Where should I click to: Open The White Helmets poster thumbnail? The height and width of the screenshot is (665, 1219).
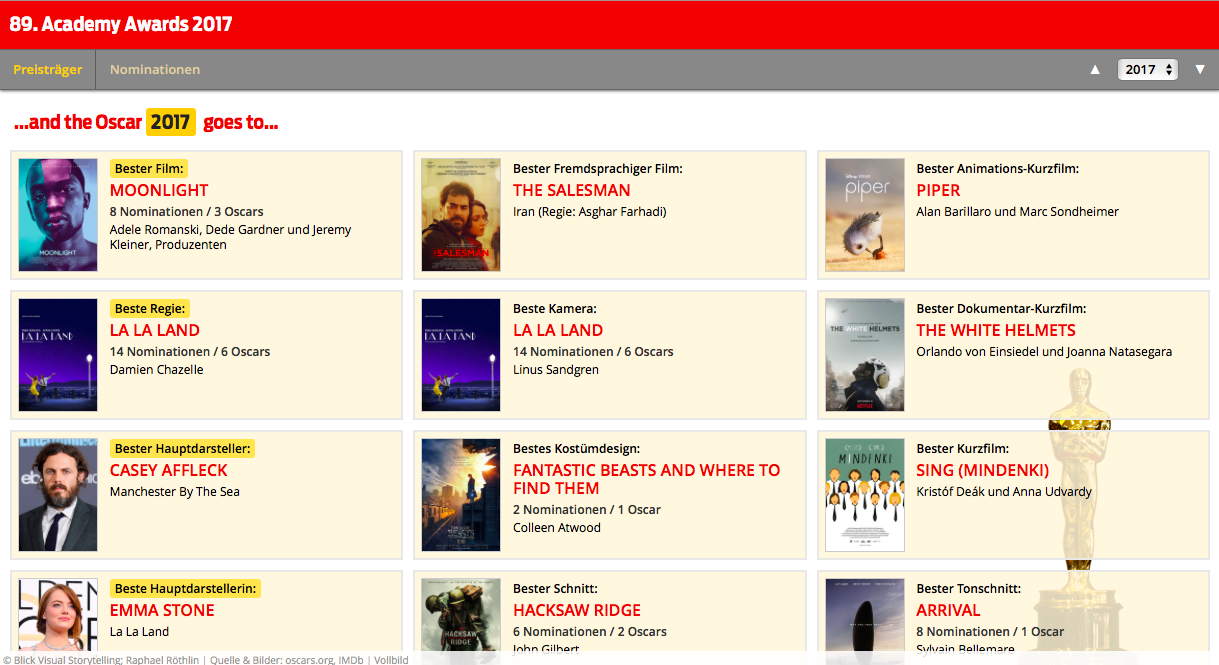pyautogui.click(x=865, y=355)
